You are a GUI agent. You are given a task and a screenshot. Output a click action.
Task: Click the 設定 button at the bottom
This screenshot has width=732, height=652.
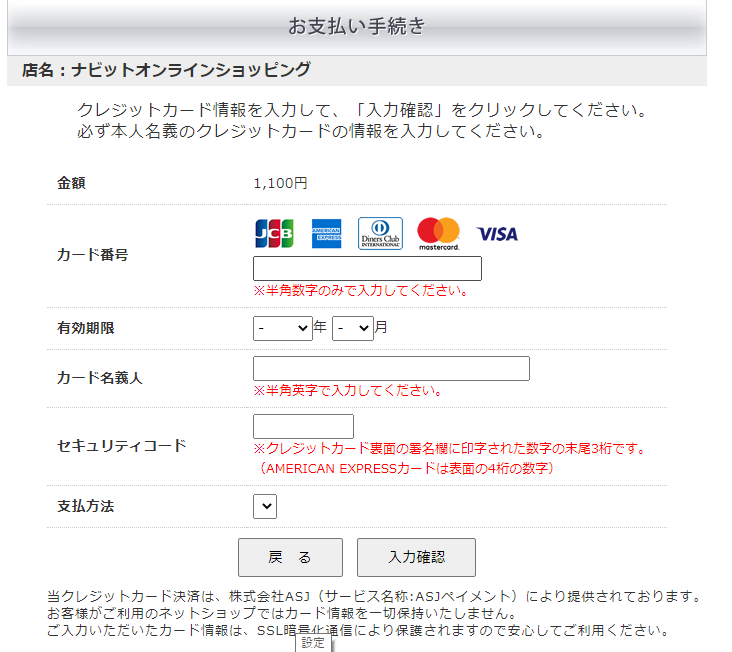tap(313, 643)
